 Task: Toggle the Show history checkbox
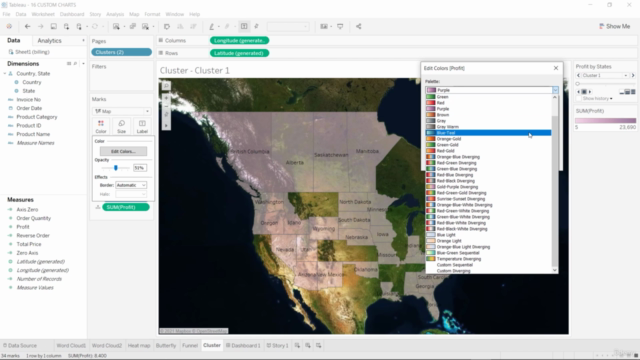(x=578, y=98)
